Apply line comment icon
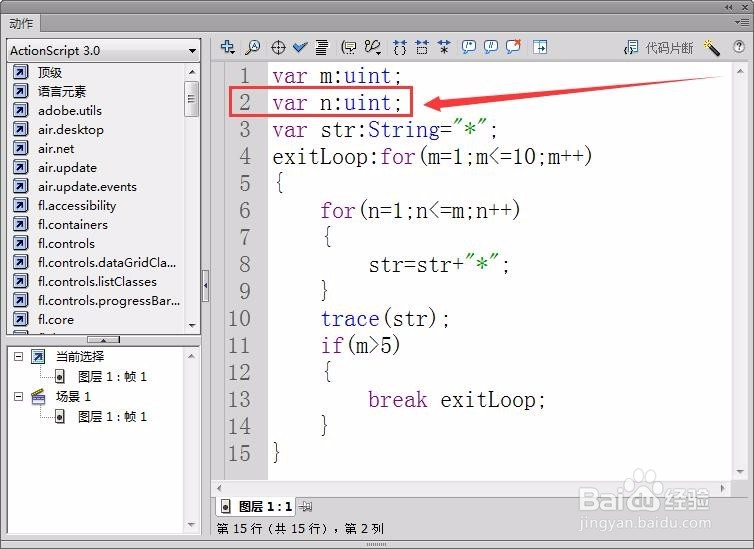Viewport: 754px width, 549px height. [490, 47]
